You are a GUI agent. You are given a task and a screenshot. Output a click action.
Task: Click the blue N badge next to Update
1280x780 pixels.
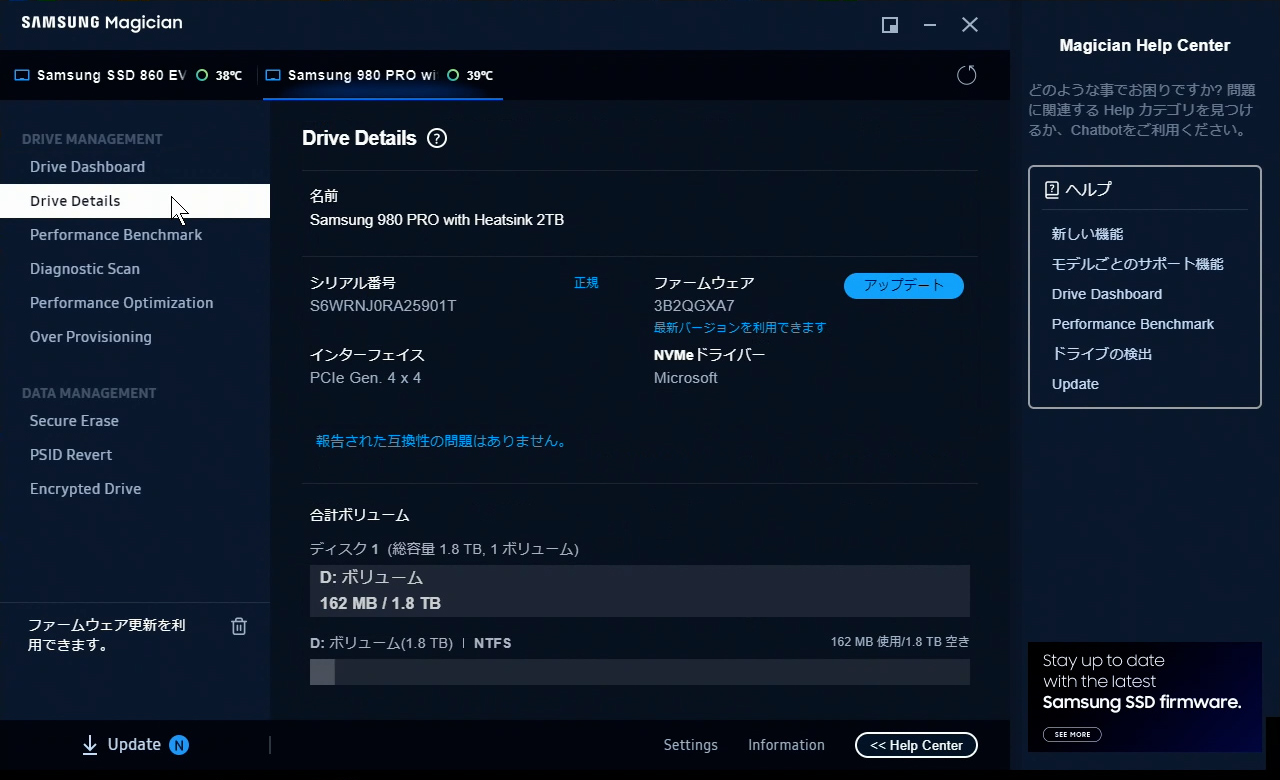(179, 745)
